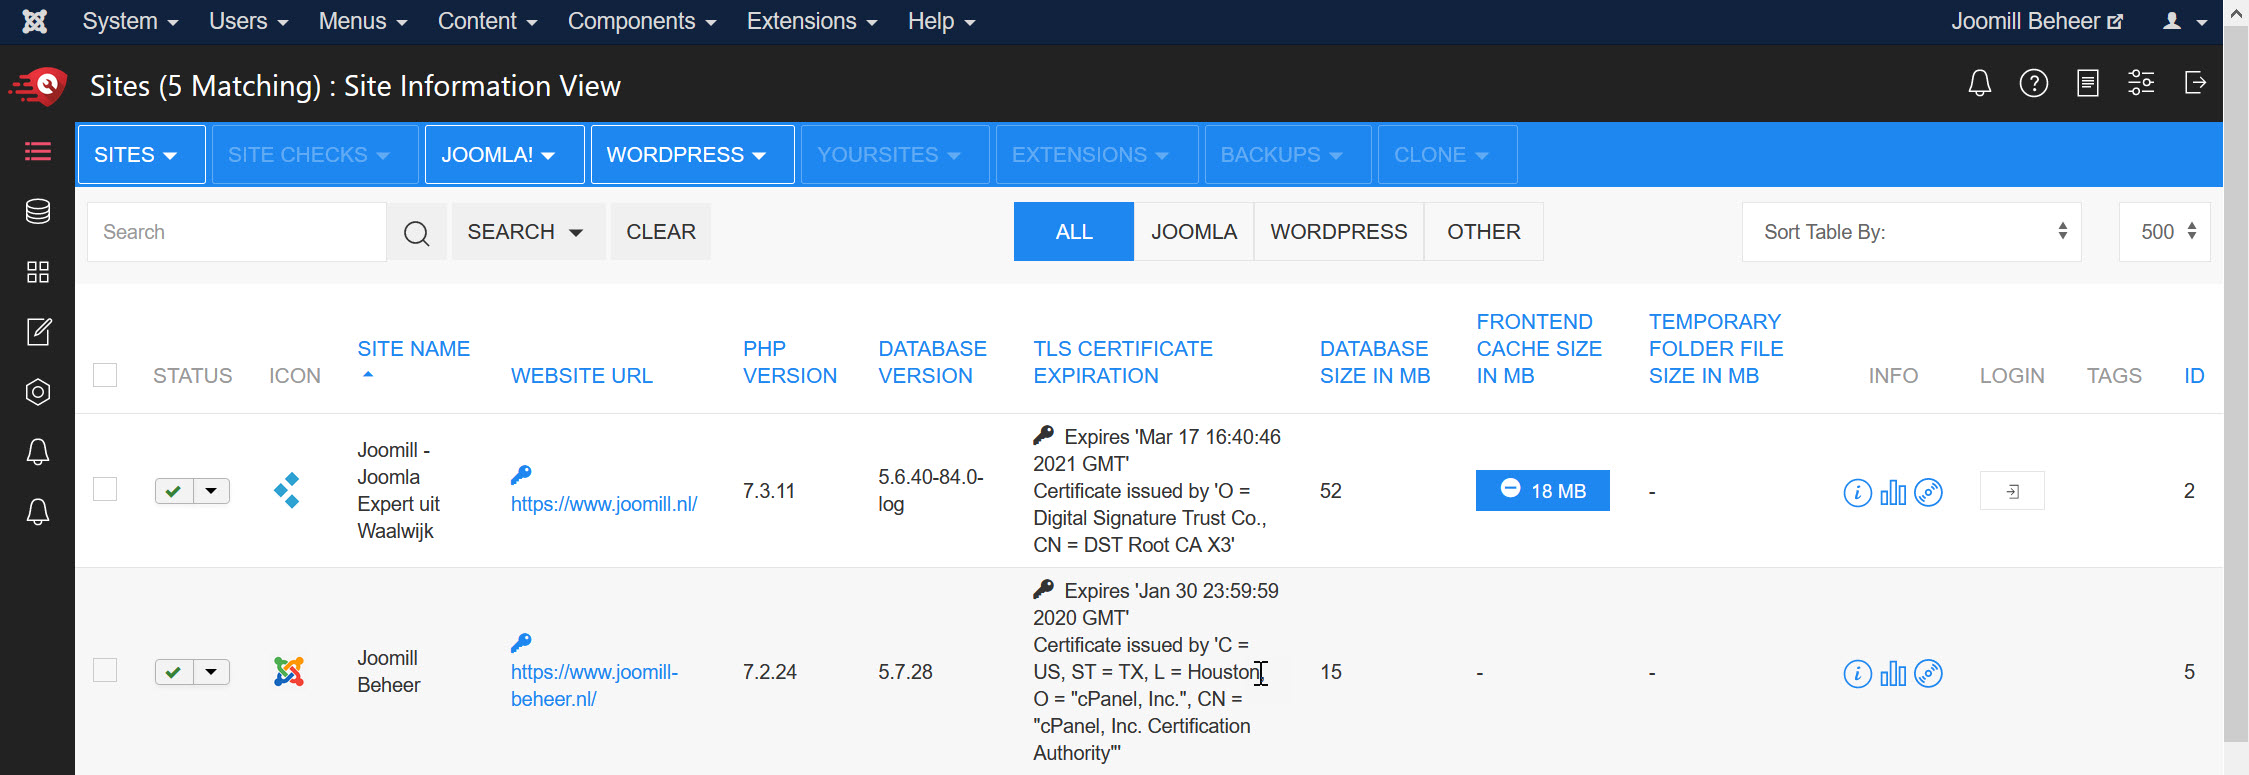Check the box for Joomill Joomla Expert row

105,489
